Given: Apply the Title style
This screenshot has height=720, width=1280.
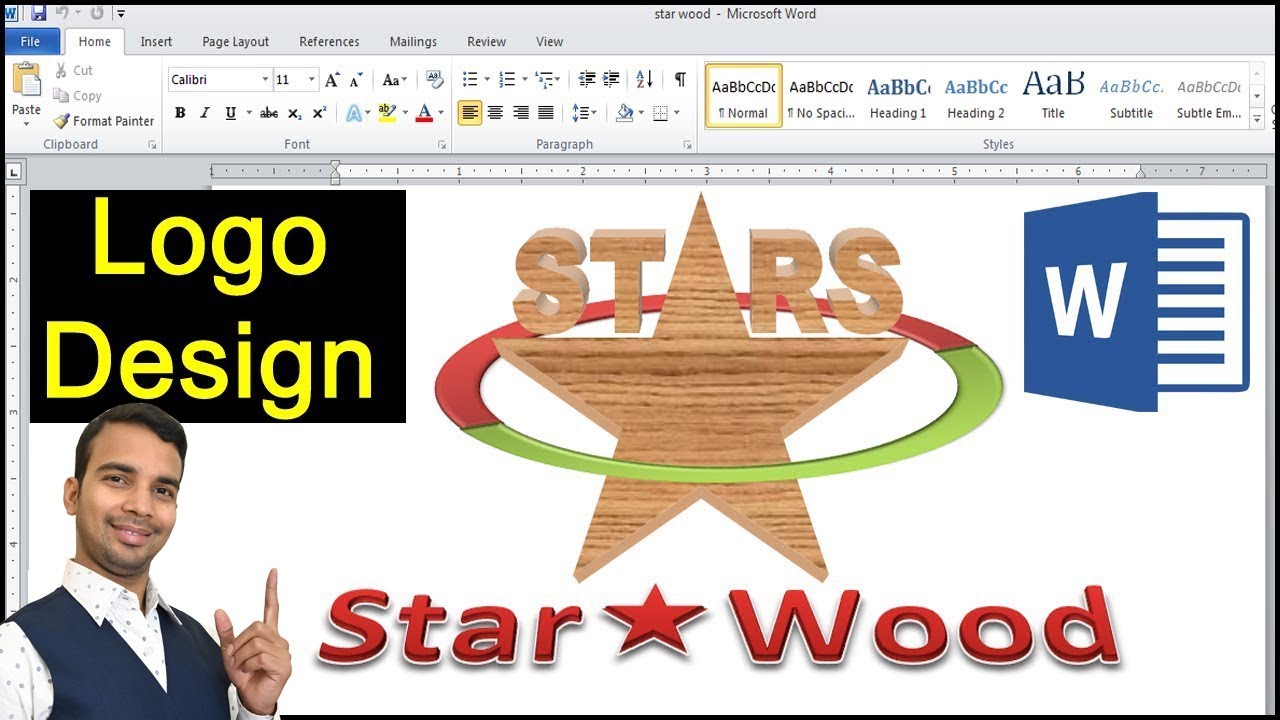Looking at the screenshot, I should [1053, 96].
